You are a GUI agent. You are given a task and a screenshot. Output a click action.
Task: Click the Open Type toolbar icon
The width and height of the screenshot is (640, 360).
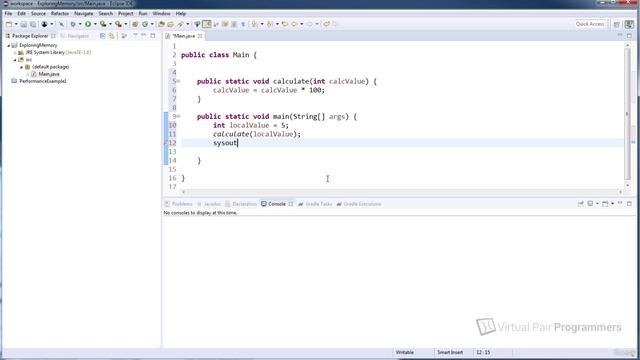[x=162, y=24]
